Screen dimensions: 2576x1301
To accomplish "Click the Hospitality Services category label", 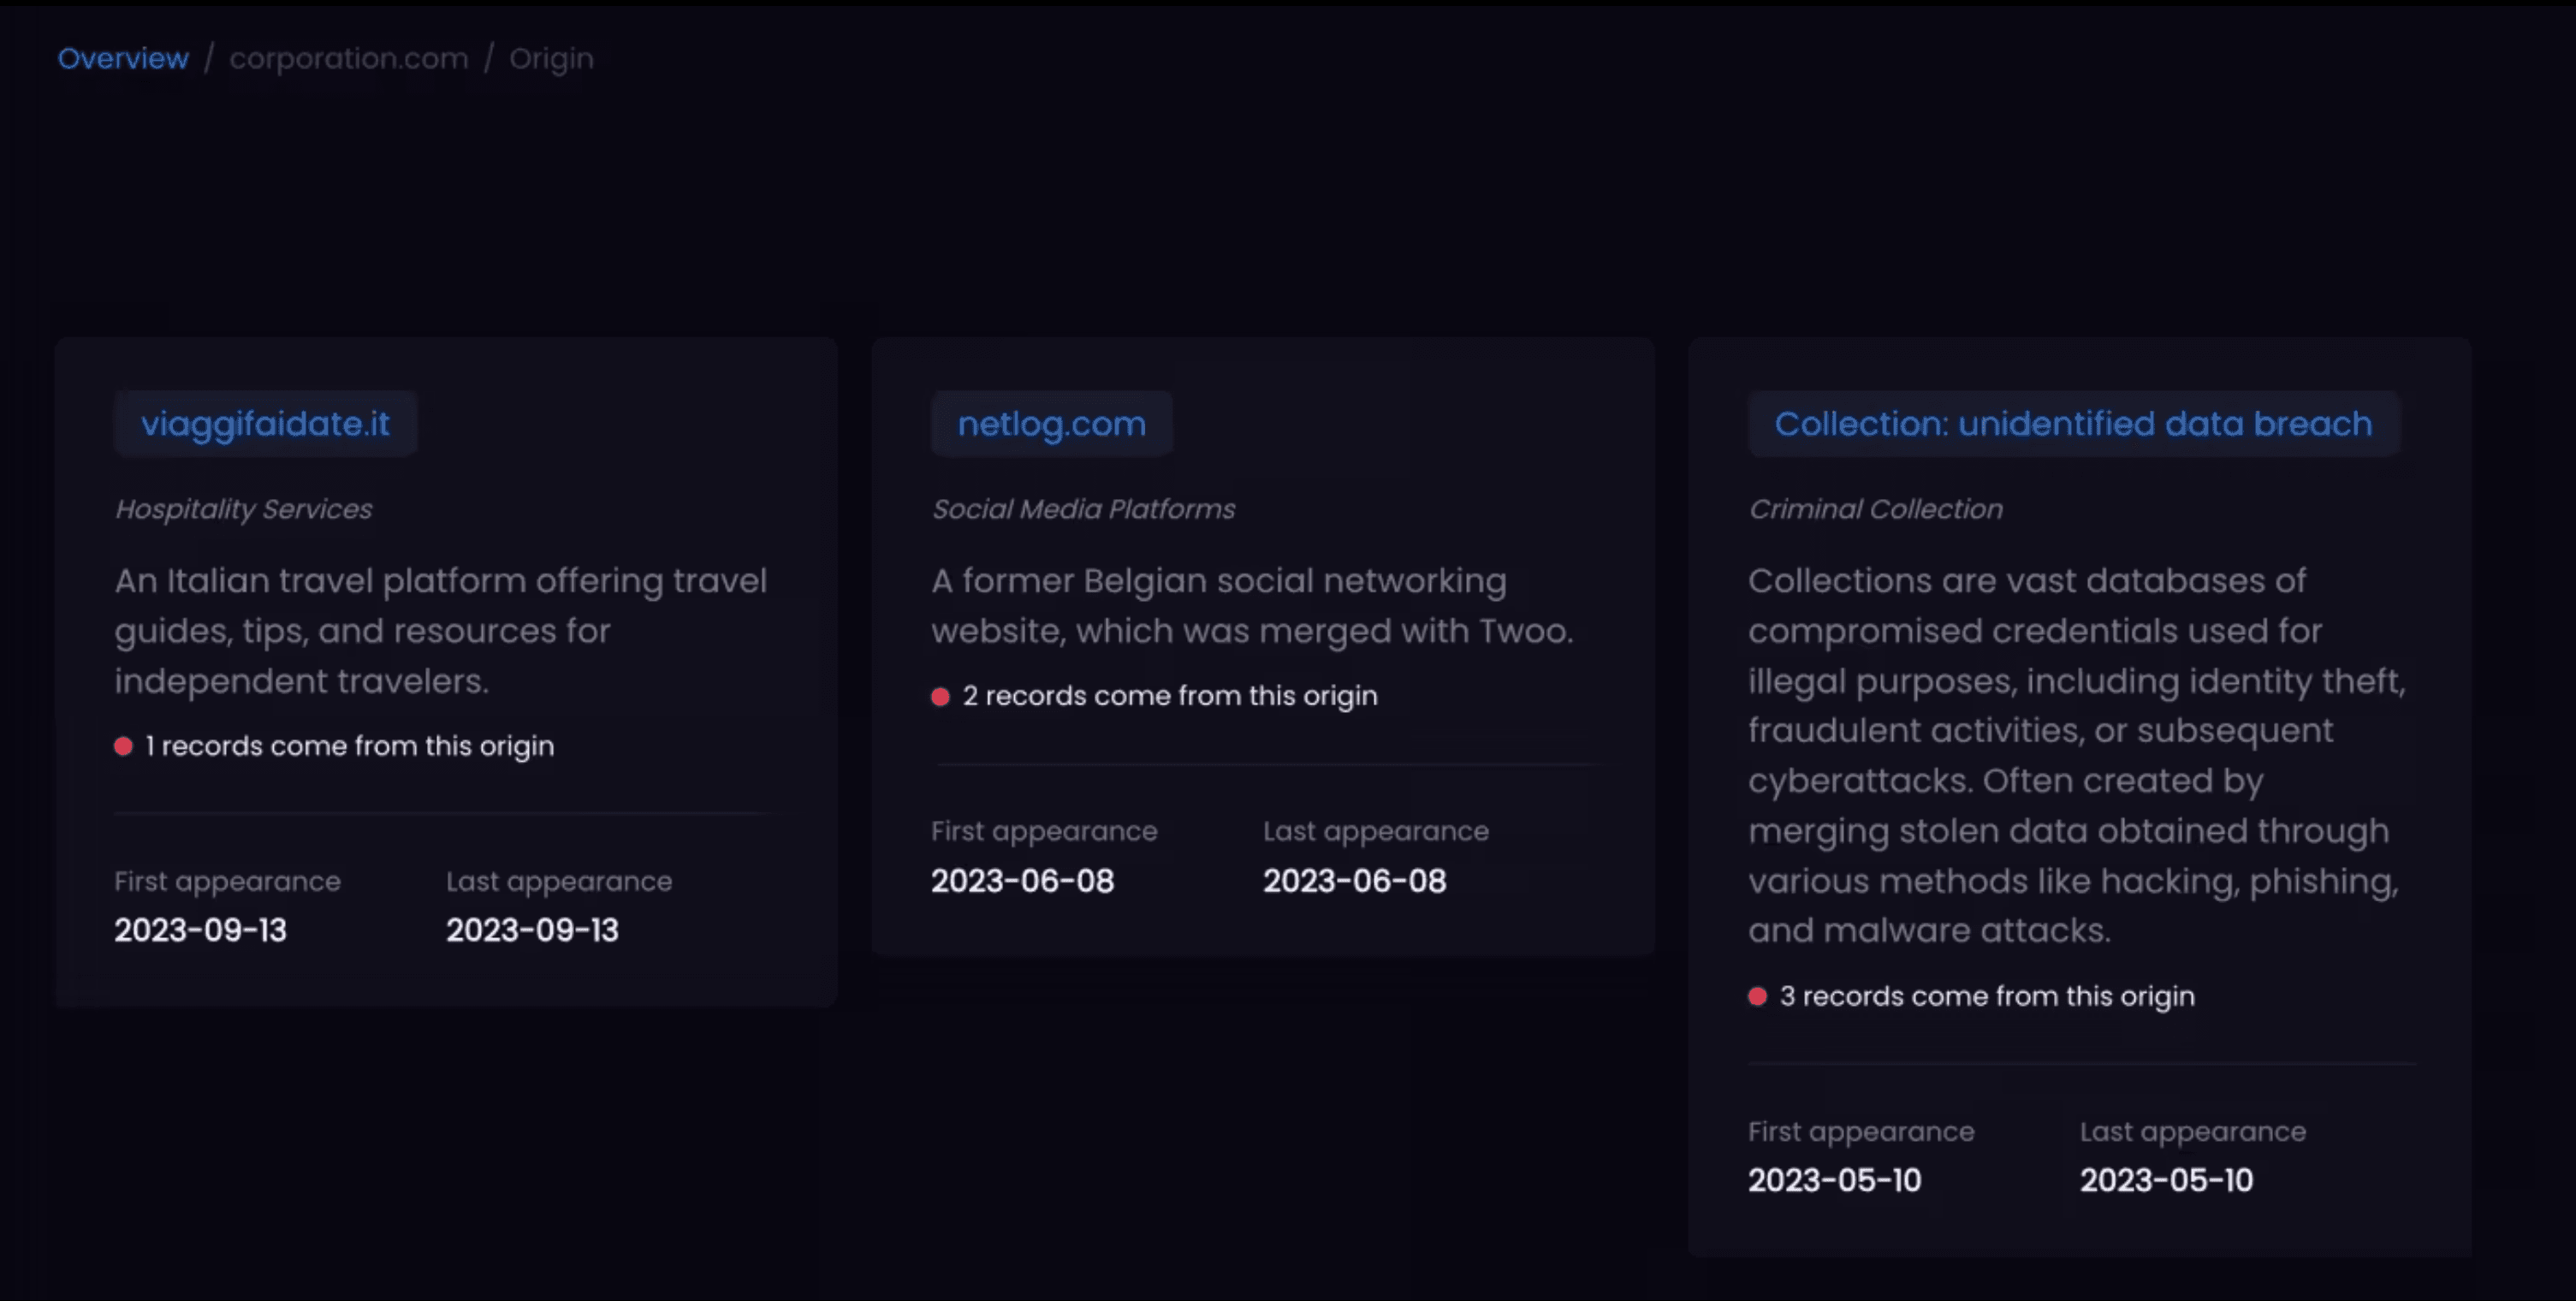I will (243, 509).
